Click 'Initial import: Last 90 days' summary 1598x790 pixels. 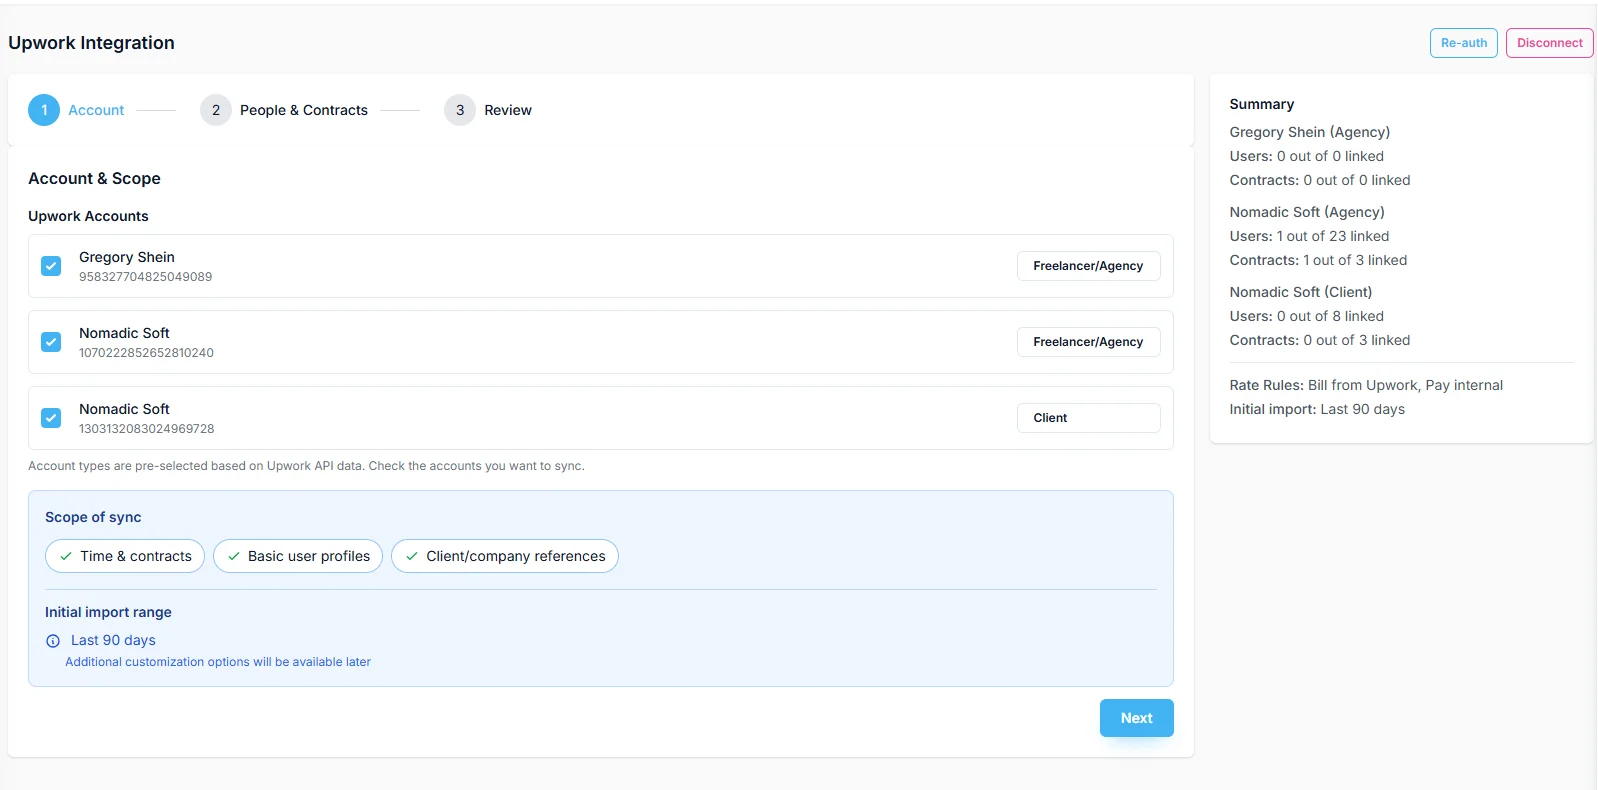1317,409
